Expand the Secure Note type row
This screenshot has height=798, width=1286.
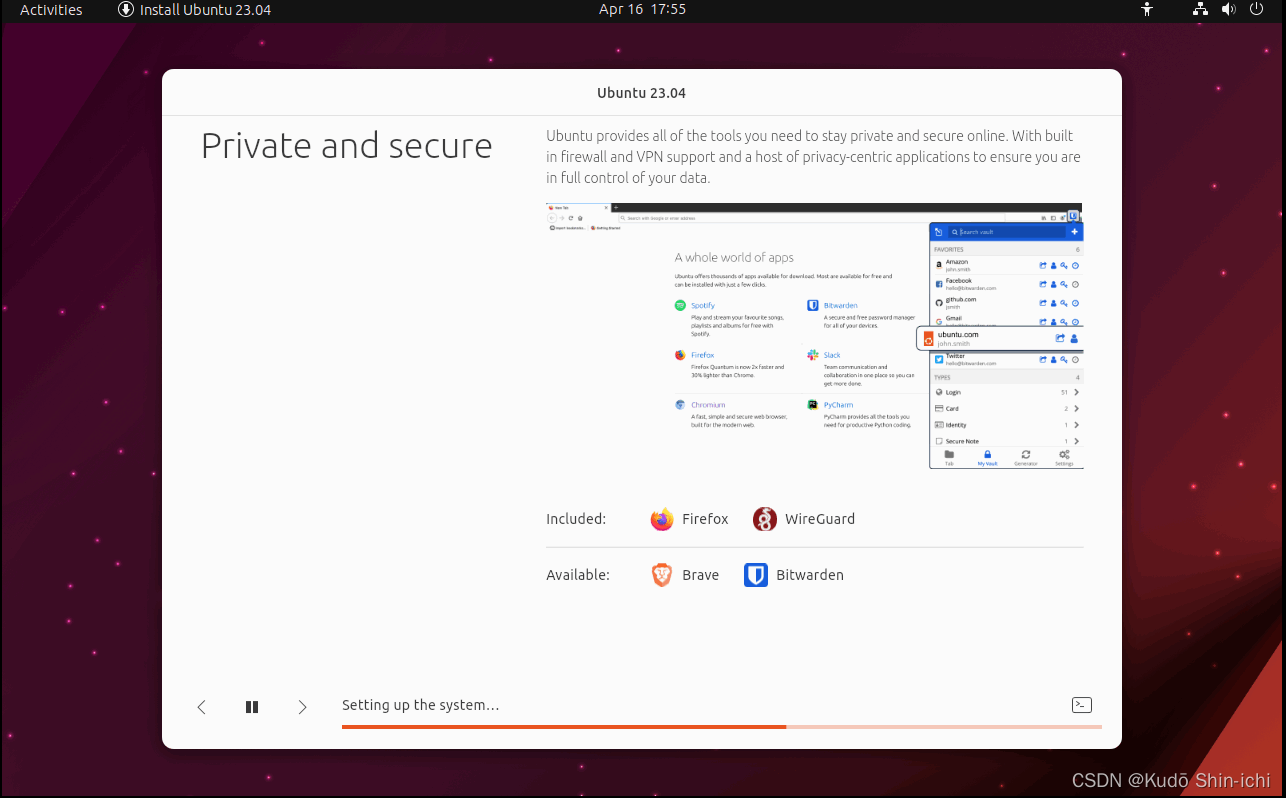[x=1006, y=441]
